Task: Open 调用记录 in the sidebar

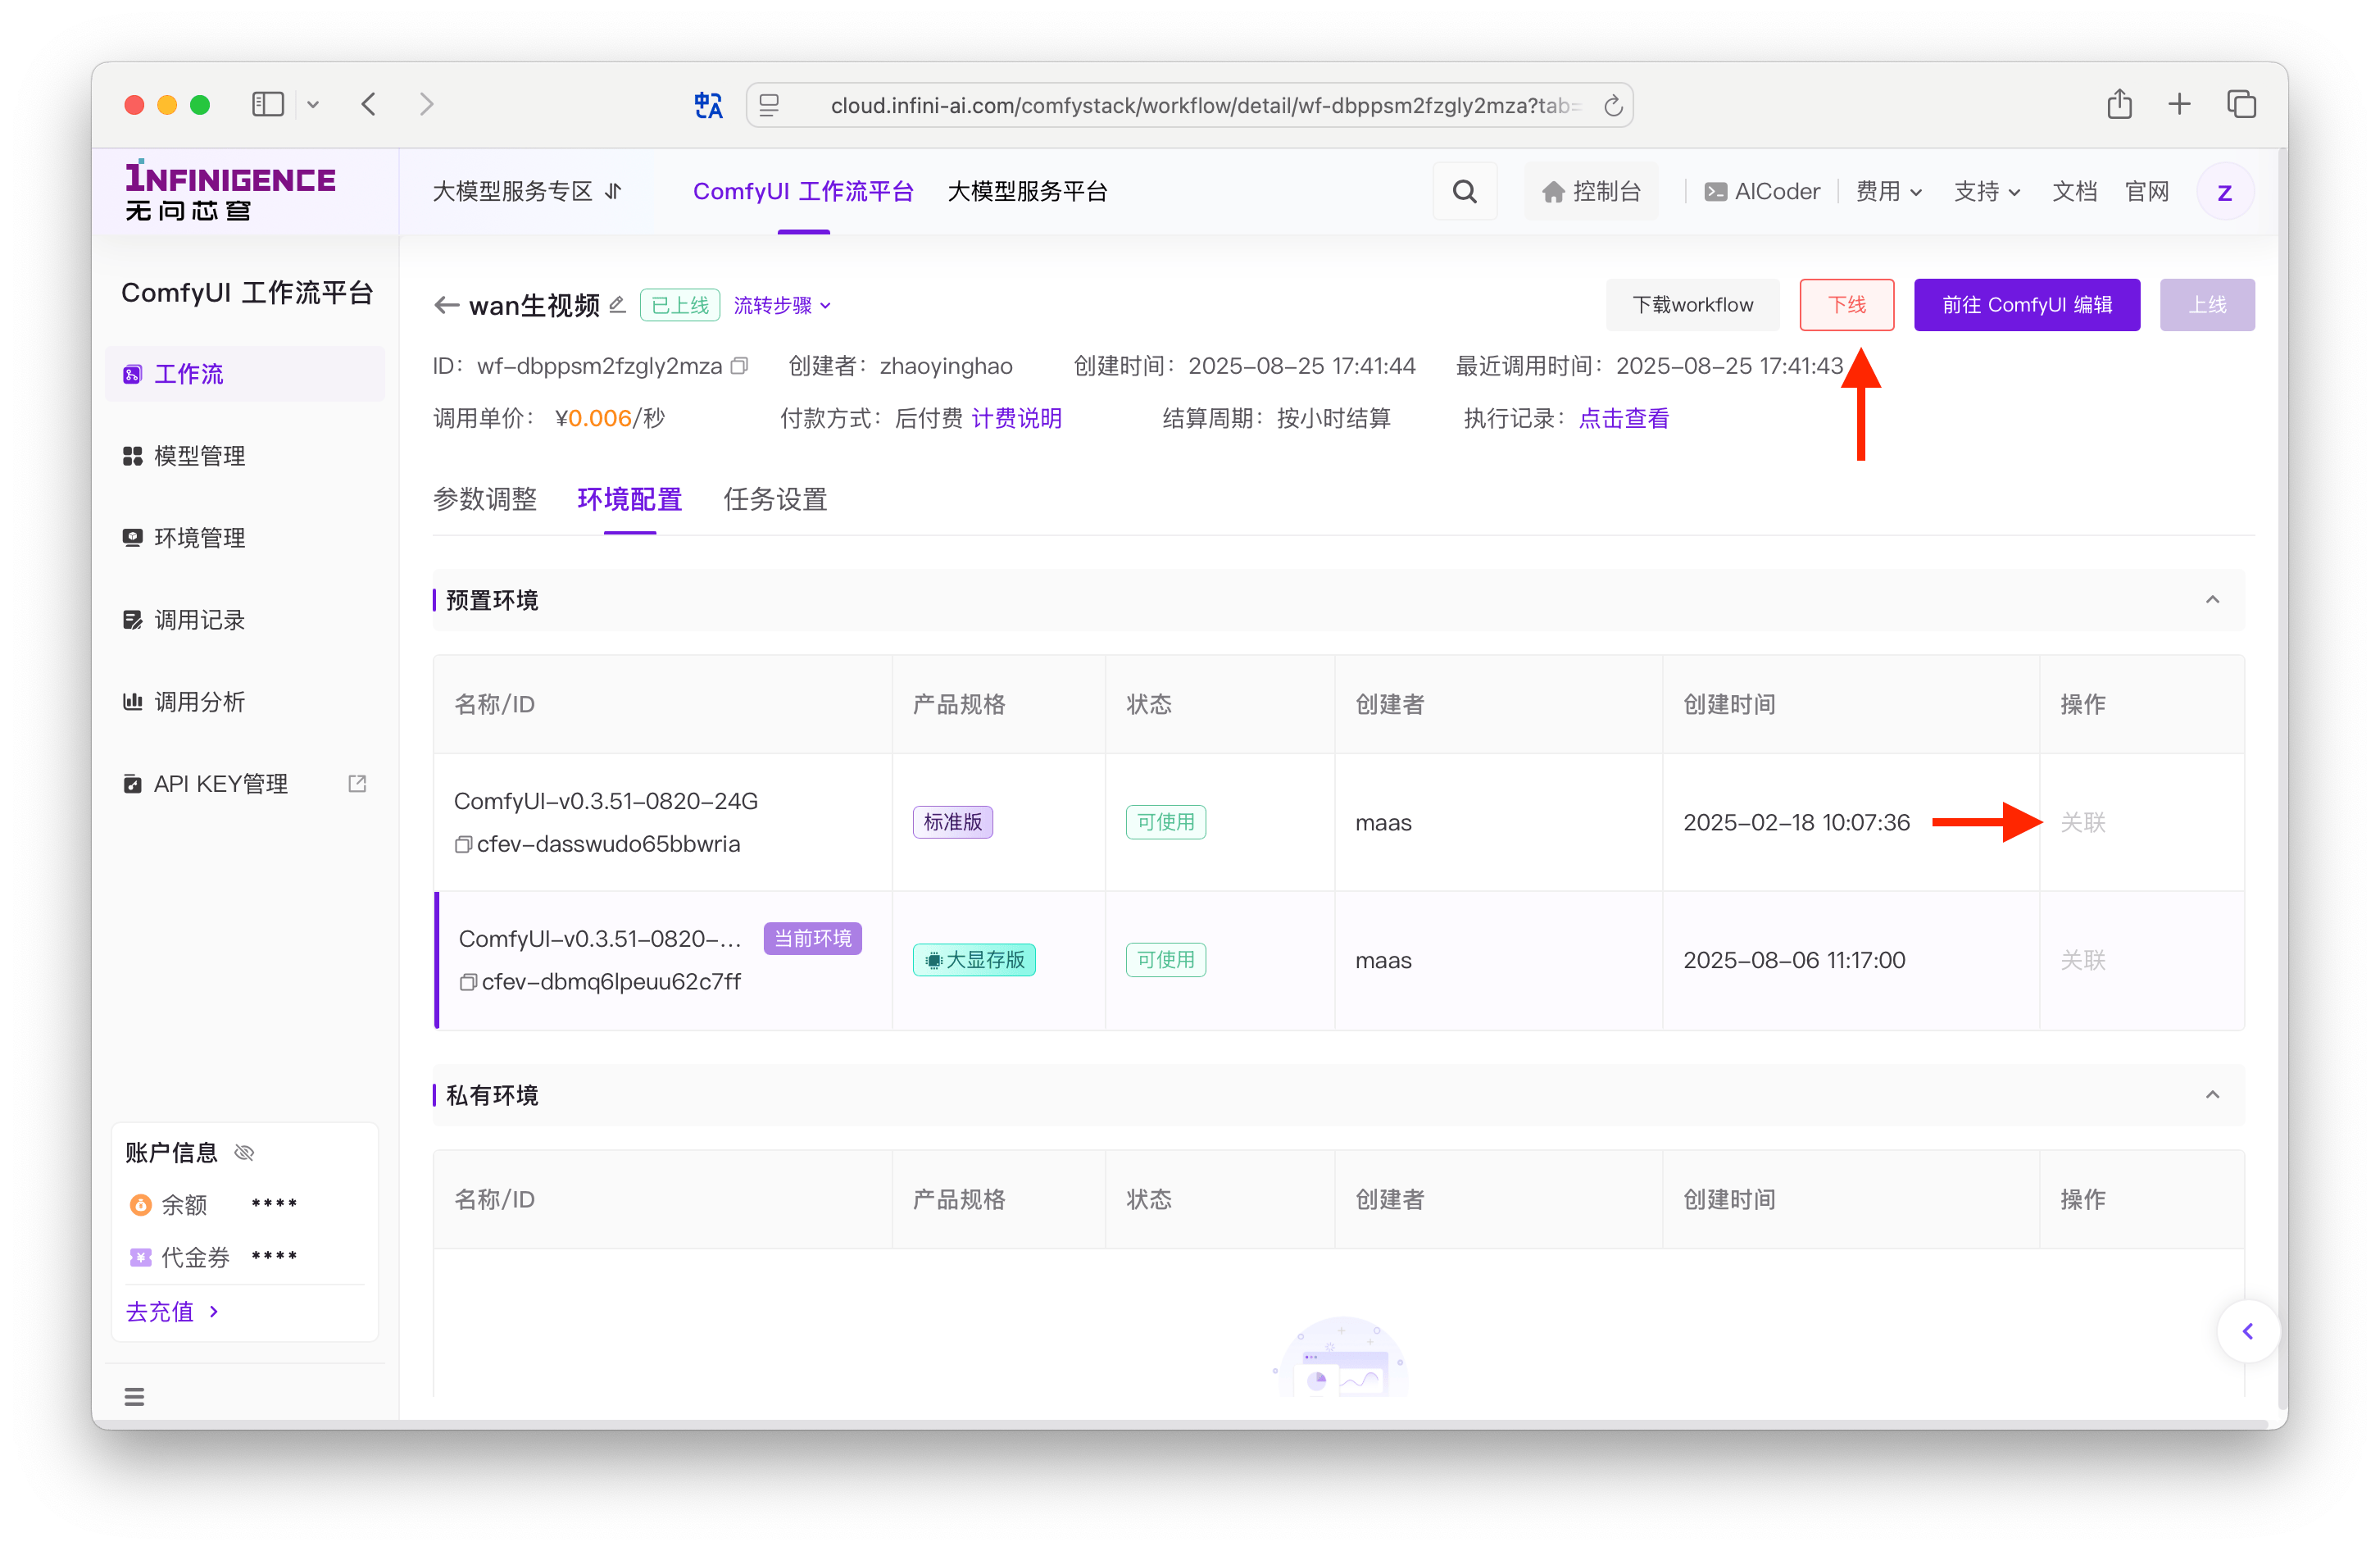Action: [245, 620]
